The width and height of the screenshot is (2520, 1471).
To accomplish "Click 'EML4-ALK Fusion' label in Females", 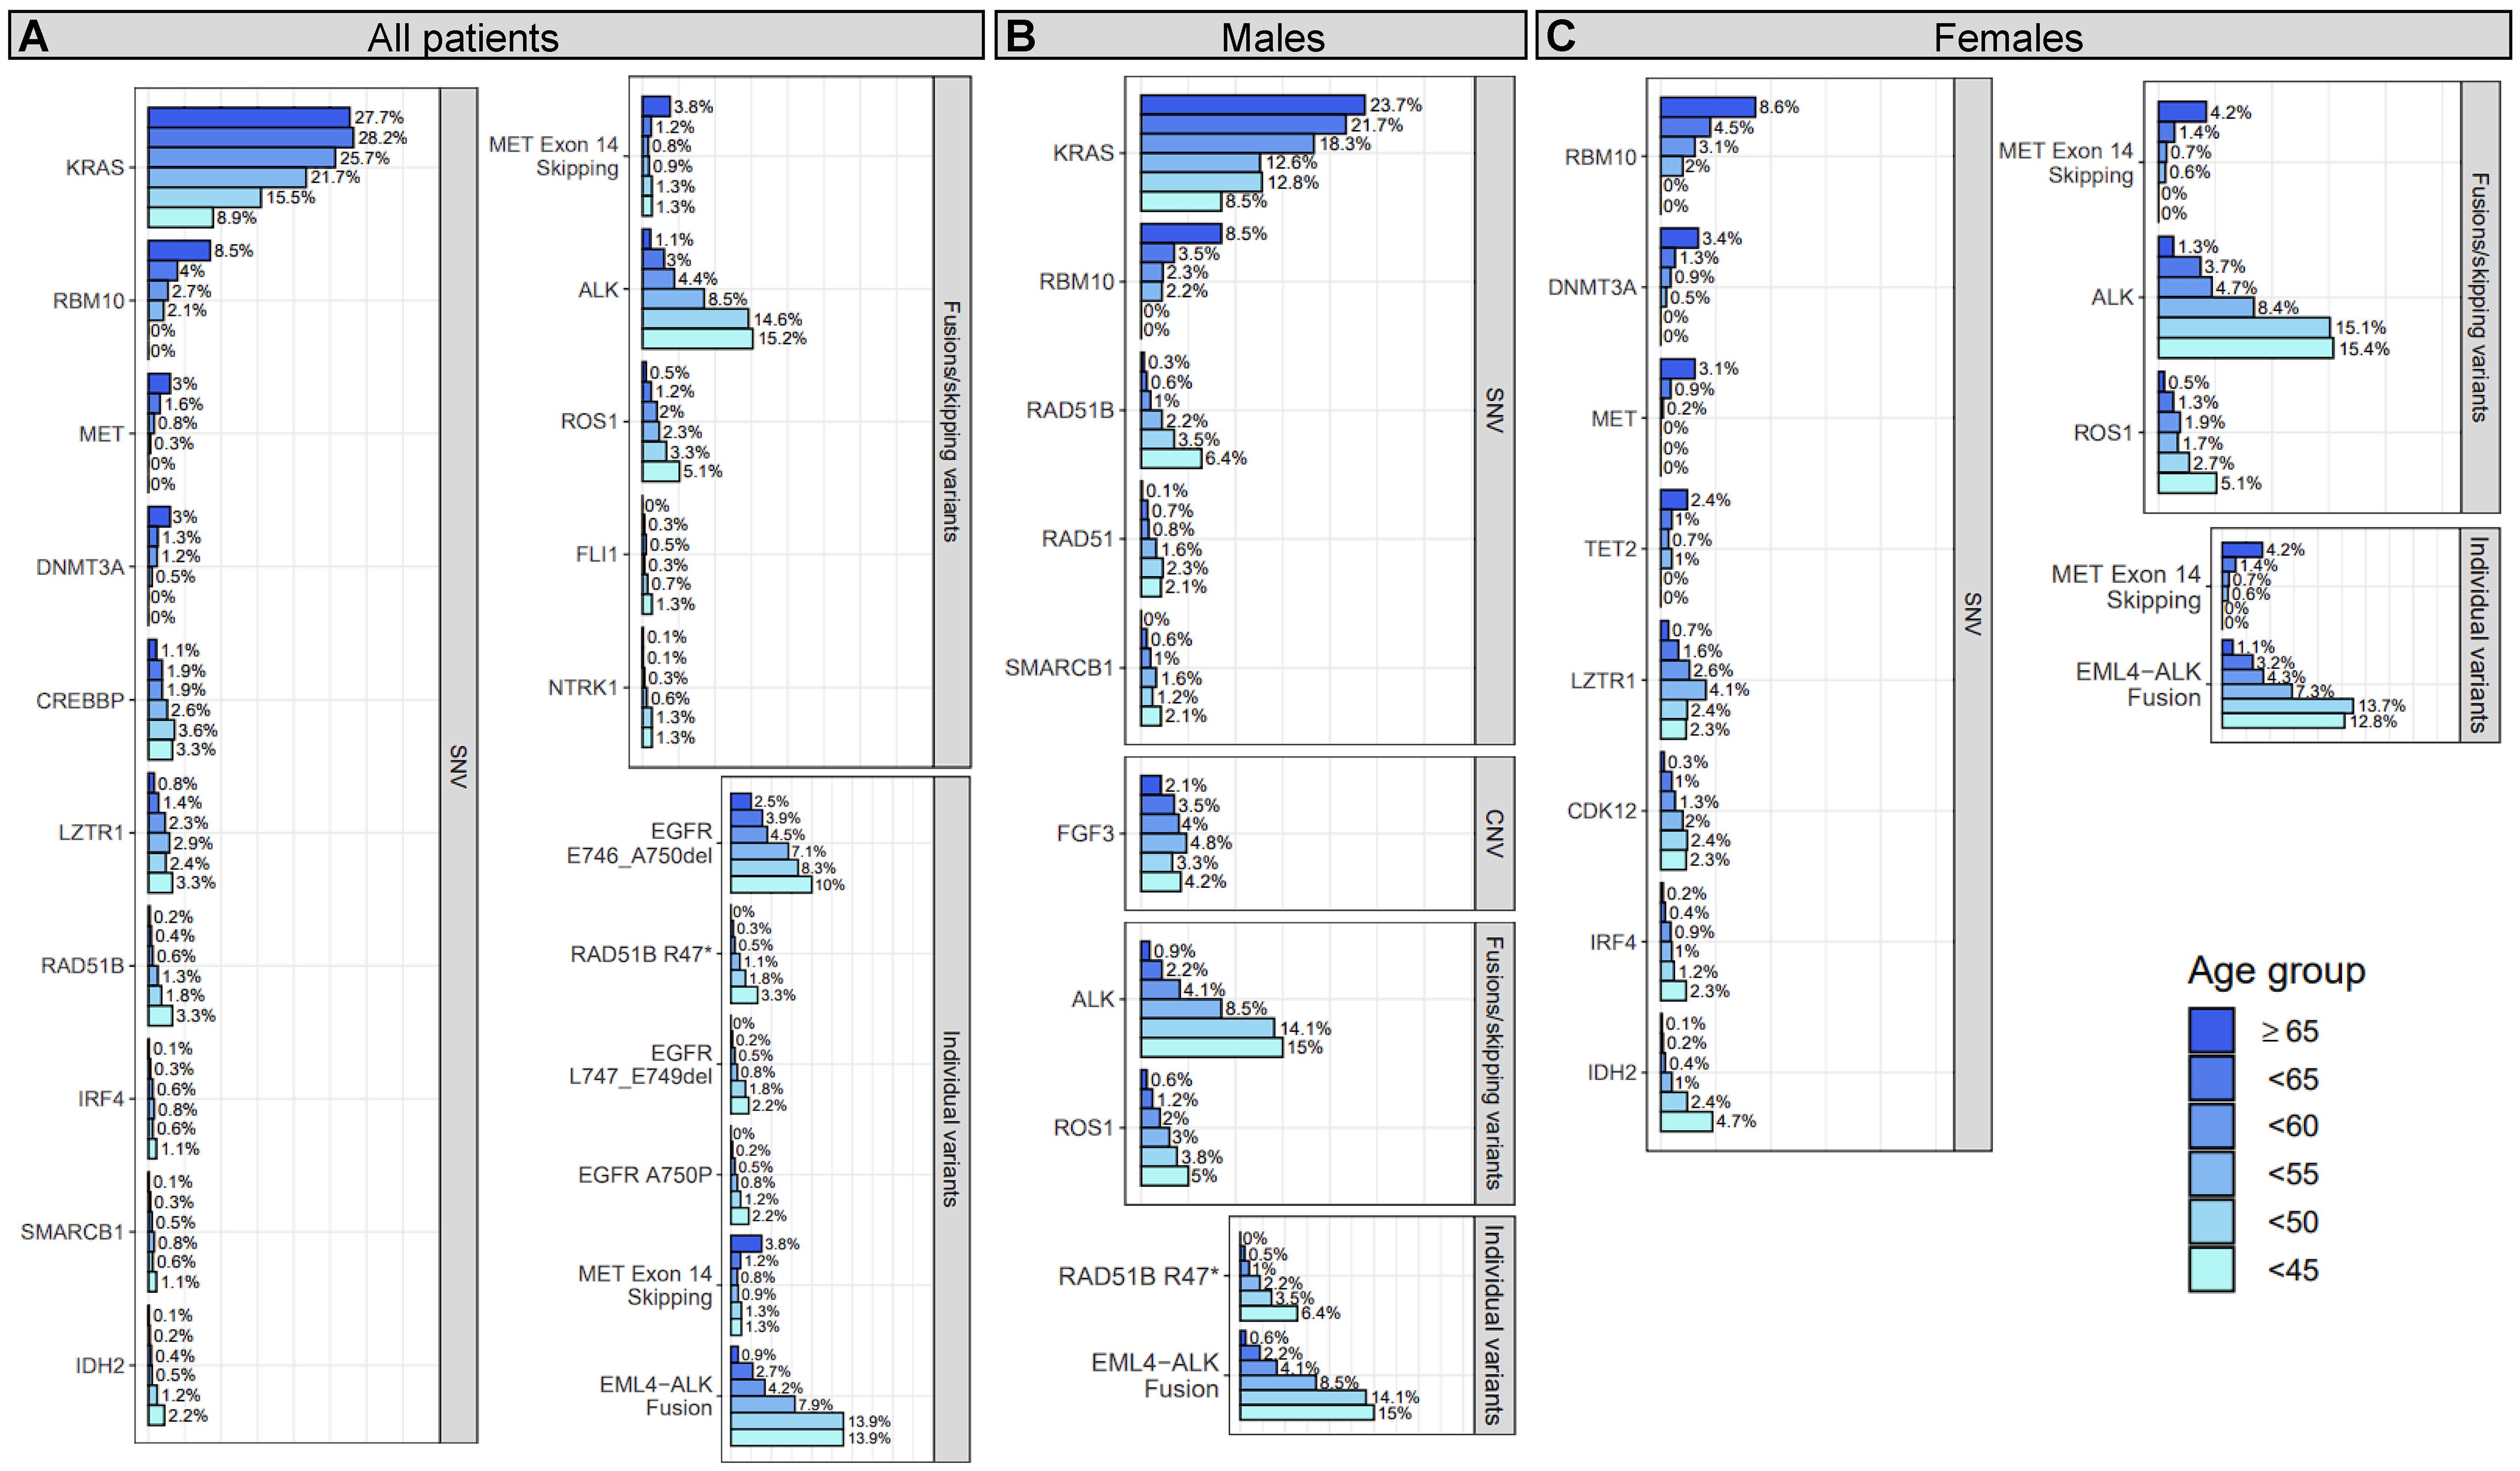I will [2138, 684].
